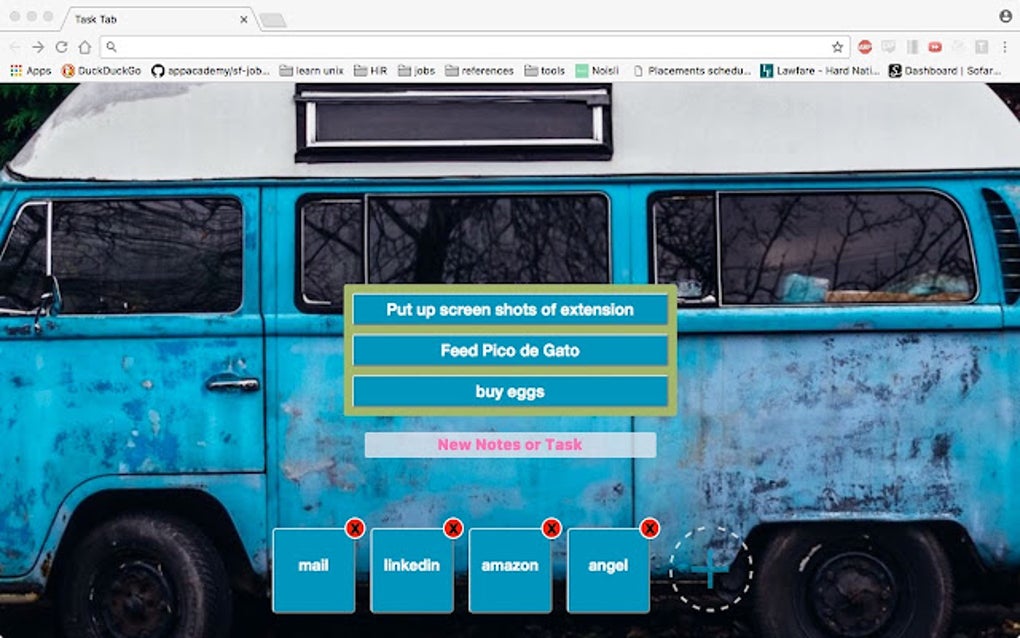Go forward with browser forward arrow
This screenshot has width=1020, height=638.
[x=38, y=47]
